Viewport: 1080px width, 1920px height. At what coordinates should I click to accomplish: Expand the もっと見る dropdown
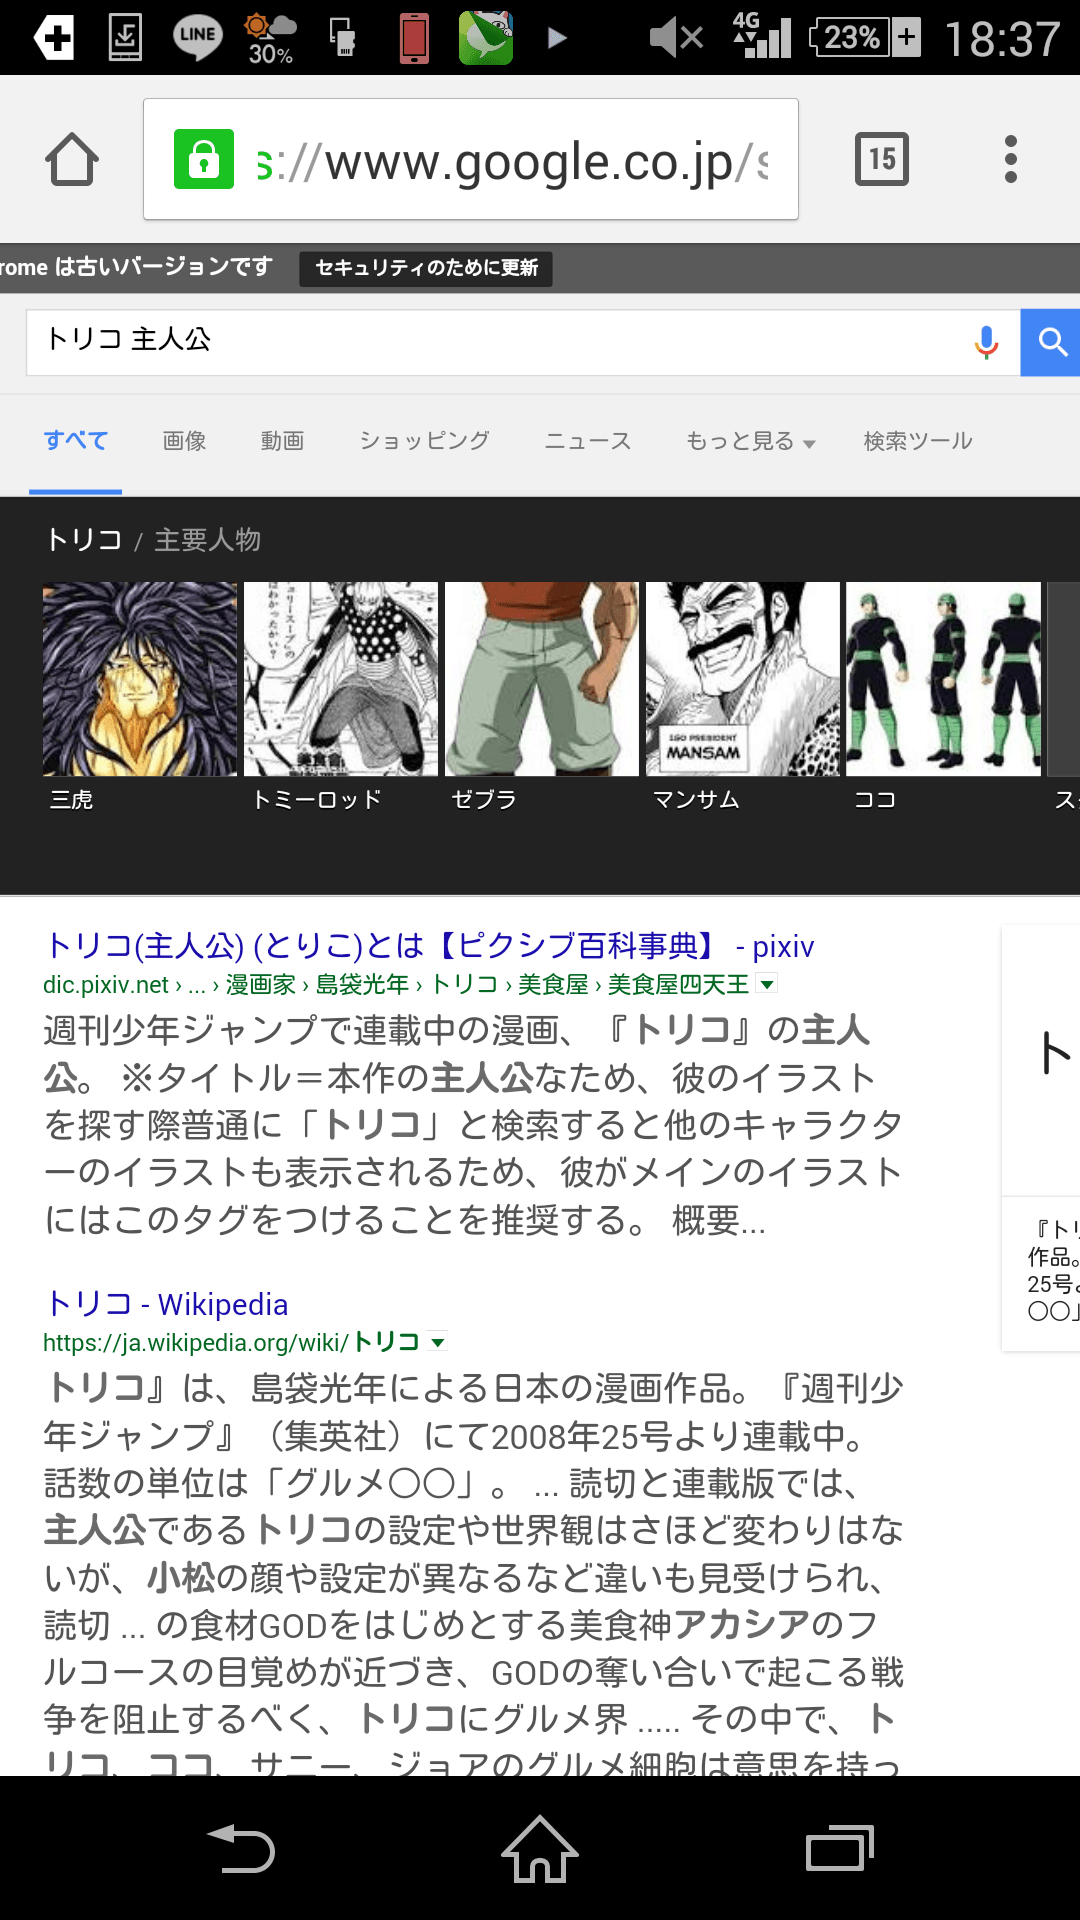coord(750,441)
